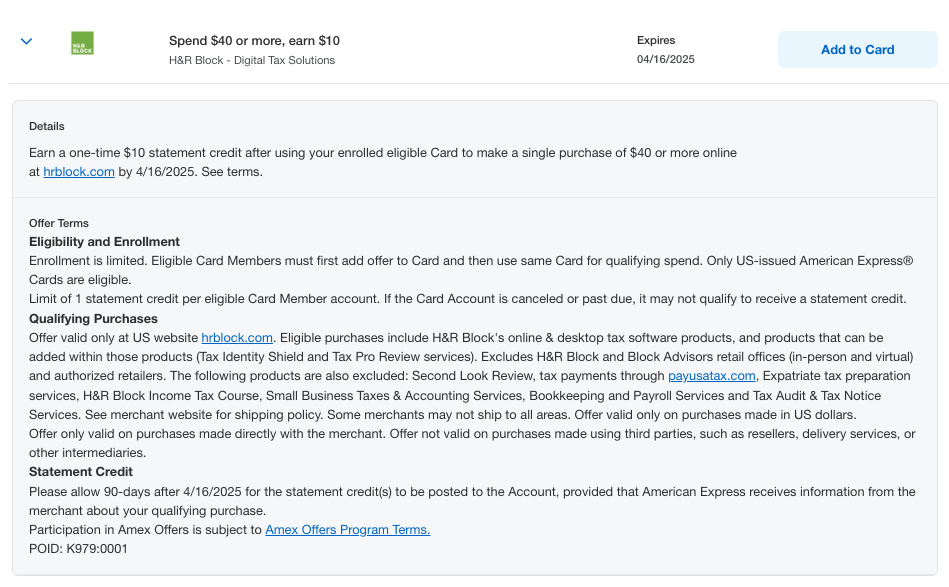This screenshot has width=949, height=587.
Task: Open hrblock.com link under Qualifying Purchases
Action: tap(237, 338)
